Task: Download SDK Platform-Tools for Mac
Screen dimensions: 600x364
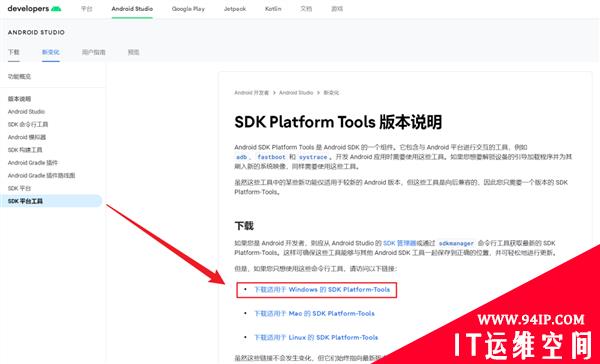Action: (x=314, y=313)
